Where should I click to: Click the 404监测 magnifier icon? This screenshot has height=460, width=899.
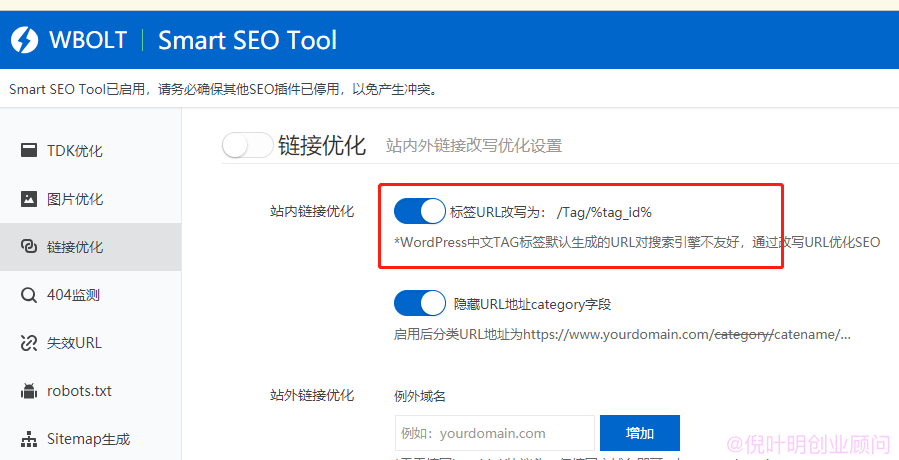[x=29, y=295]
